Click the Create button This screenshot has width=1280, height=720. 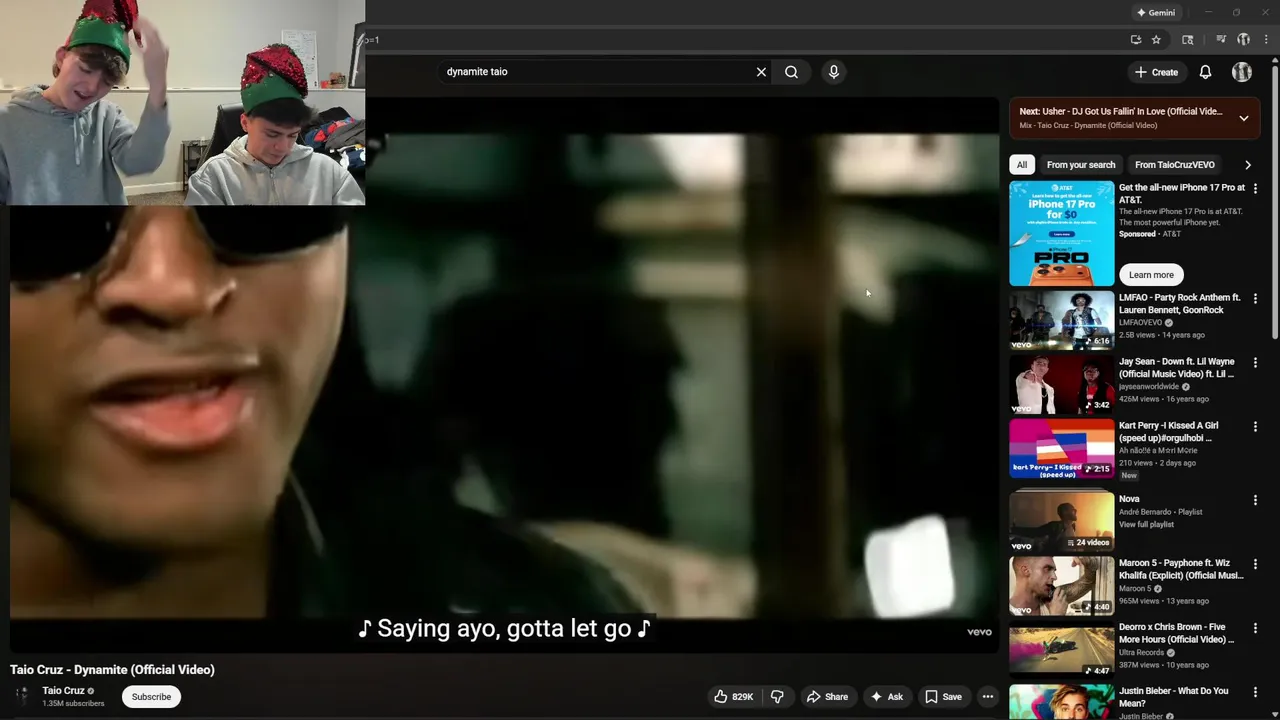click(1156, 72)
